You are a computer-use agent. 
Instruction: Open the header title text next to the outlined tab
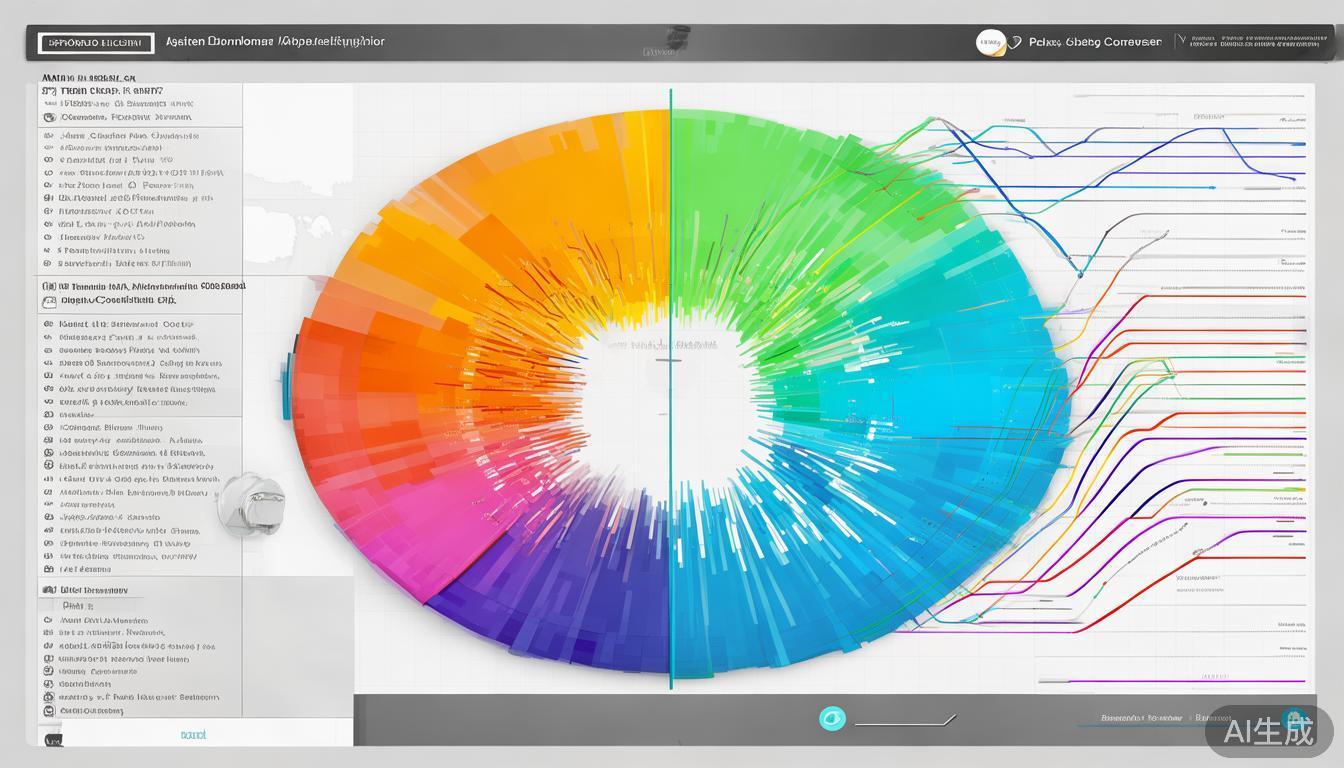pyautogui.click(x=274, y=42)
